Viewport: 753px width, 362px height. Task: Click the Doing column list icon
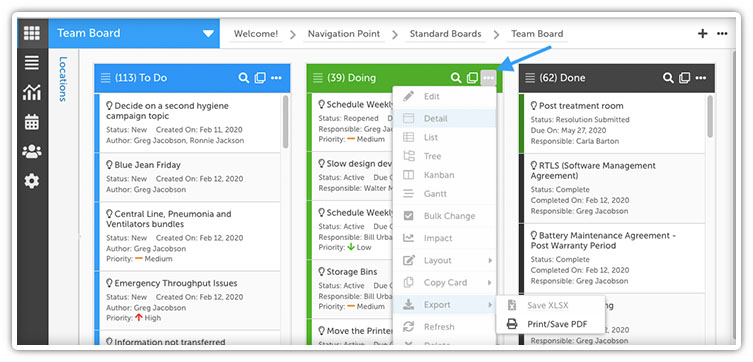[x=318, y=78]
